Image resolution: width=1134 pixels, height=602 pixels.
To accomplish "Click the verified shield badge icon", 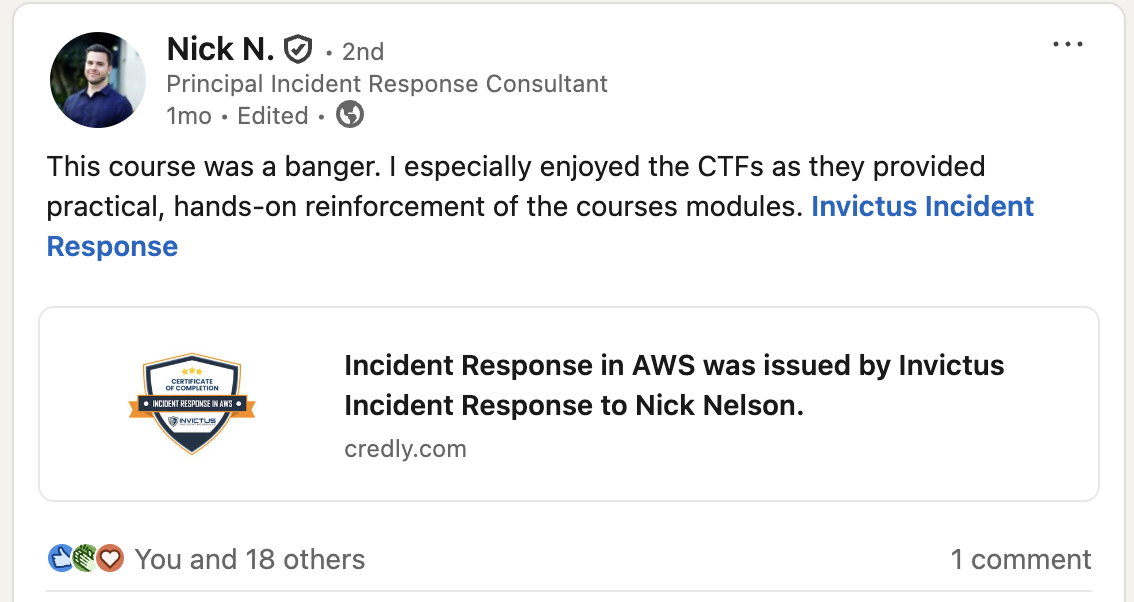I will tap(298, 49).
